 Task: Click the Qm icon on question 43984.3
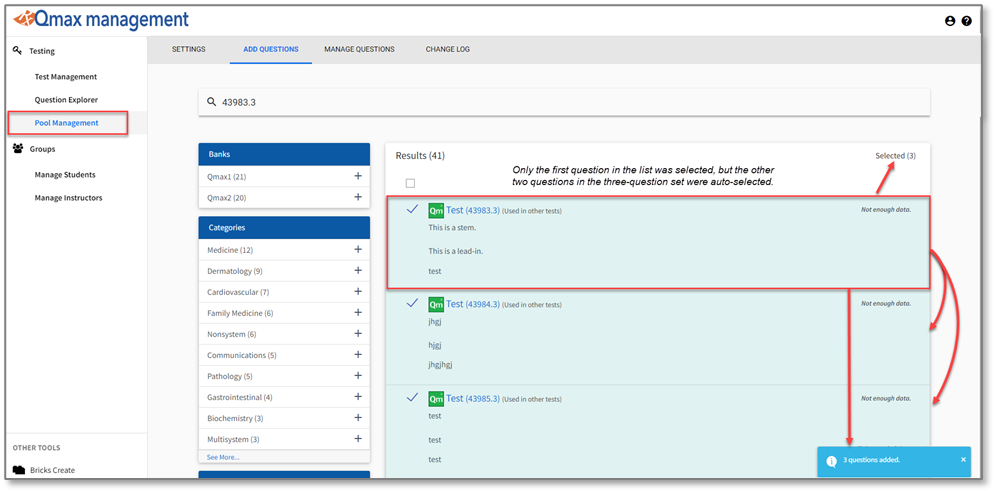[x=436, y=304]
